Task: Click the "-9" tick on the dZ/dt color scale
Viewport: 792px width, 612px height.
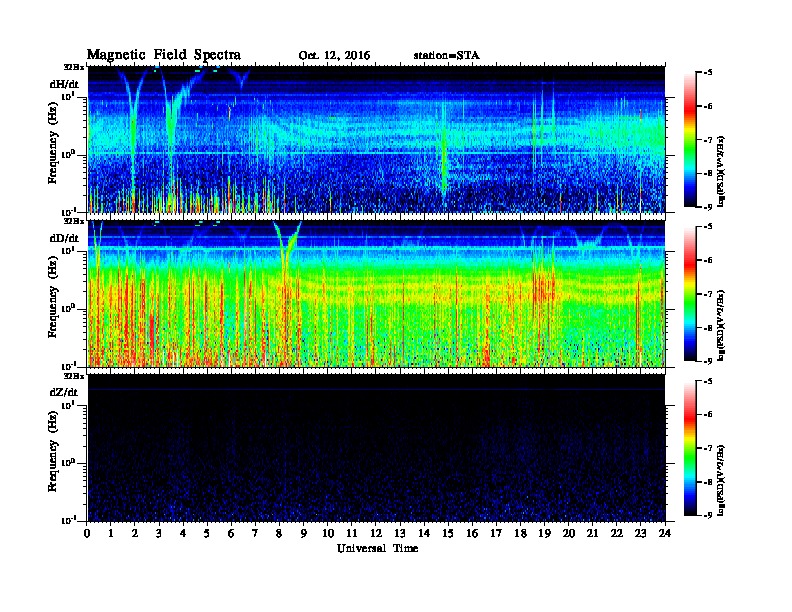Action: point(707,515)
